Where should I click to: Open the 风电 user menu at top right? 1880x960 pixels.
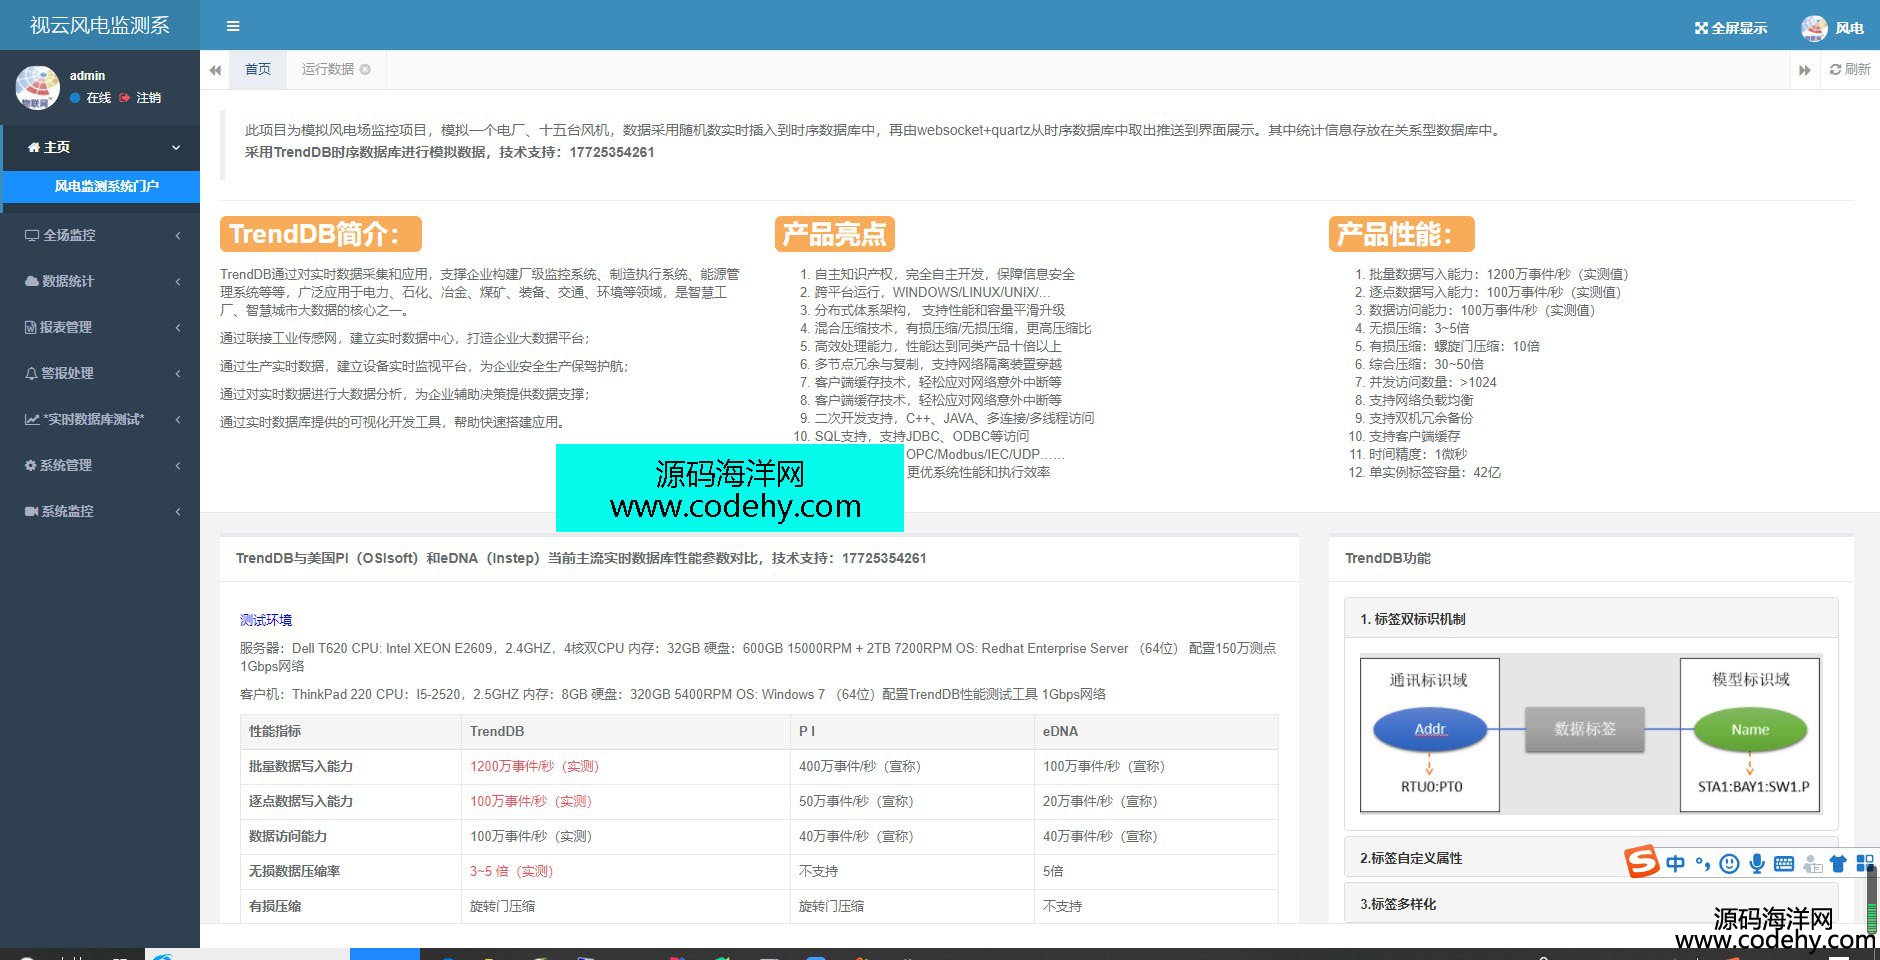(x=1833, y=28)
